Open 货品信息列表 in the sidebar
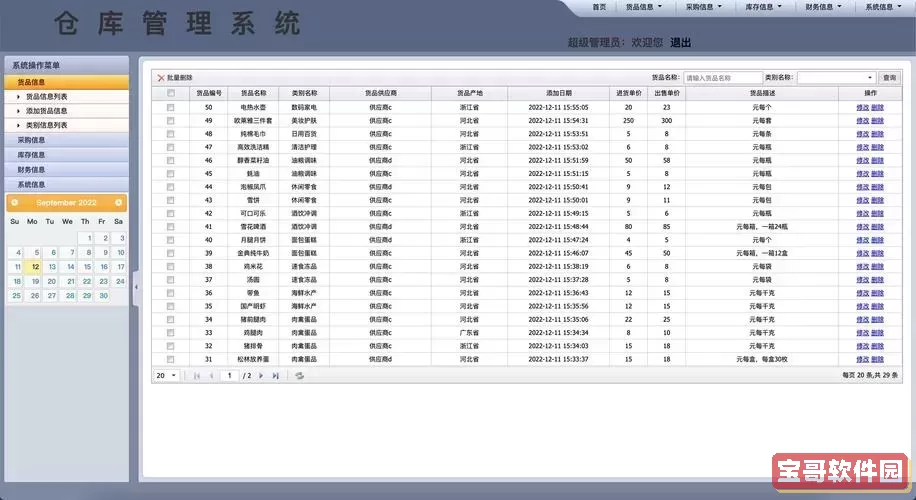The width and height of the screenshot is (916, 500). coord(47,96)
